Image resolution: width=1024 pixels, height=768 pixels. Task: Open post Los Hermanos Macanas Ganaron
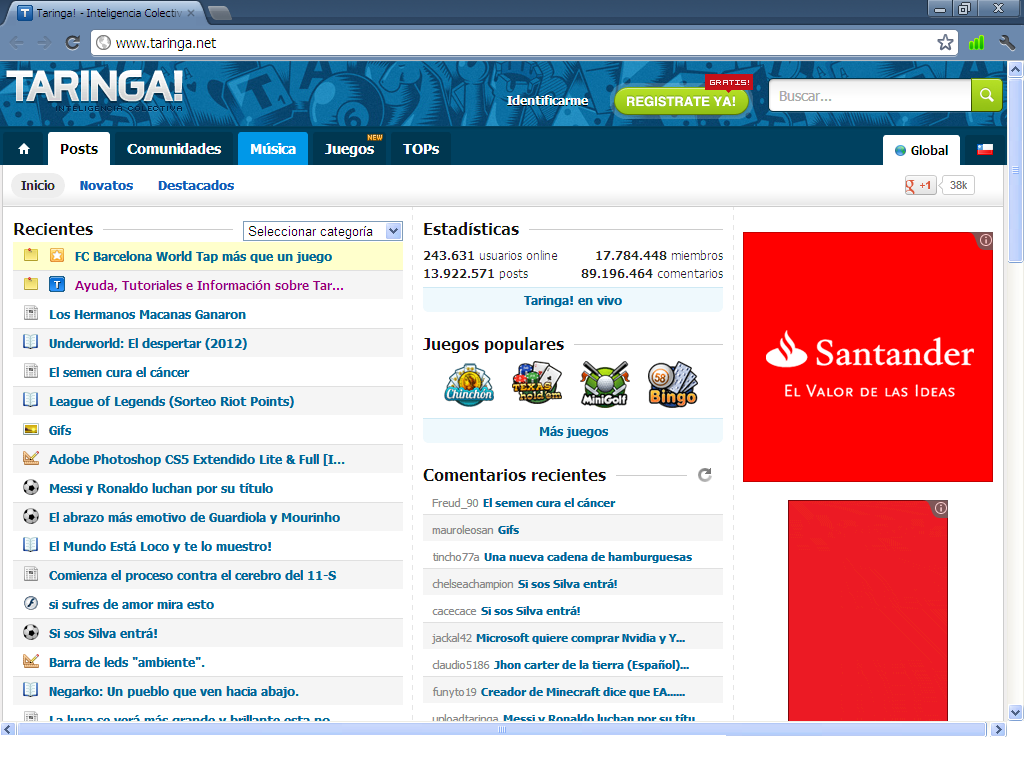148,314
